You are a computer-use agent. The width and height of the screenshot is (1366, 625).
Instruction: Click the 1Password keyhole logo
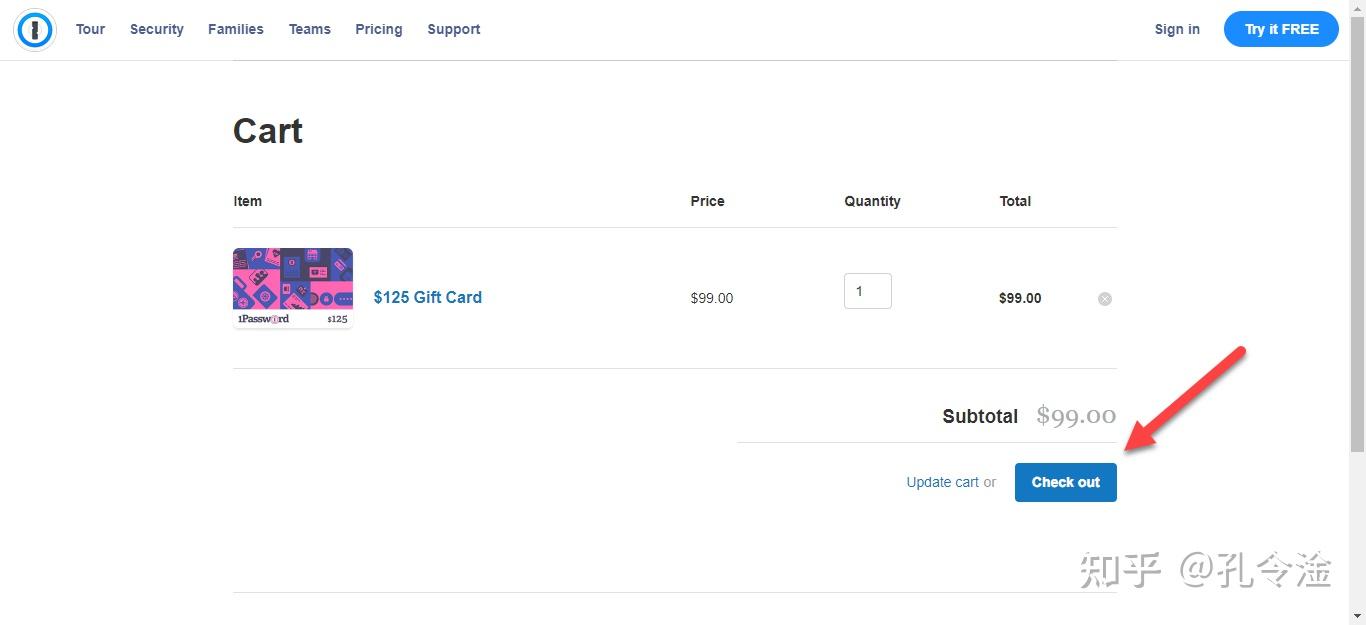pos(35,30)
